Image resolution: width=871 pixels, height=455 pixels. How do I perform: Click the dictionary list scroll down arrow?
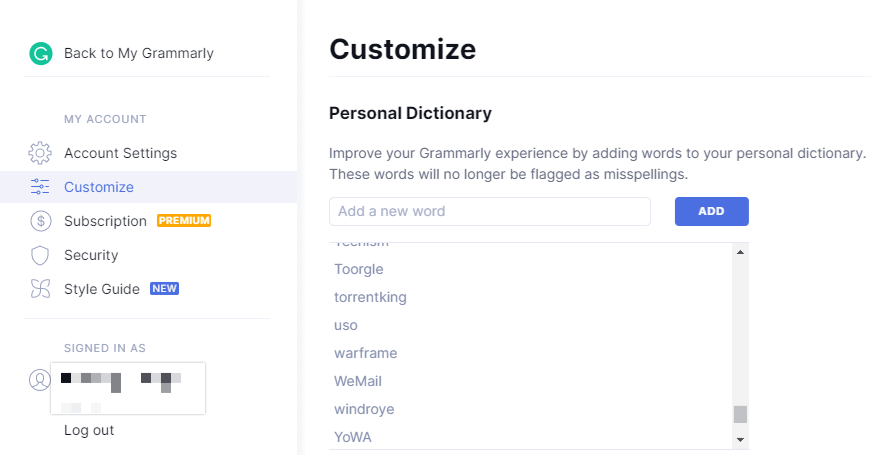point(740,439)
